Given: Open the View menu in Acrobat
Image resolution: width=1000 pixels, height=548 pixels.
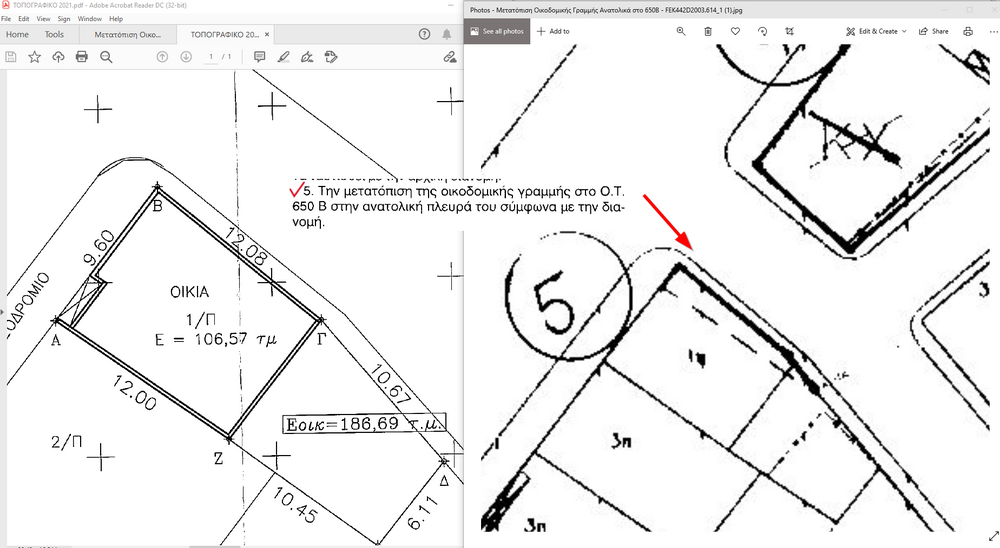Looking at the screenshot, I should [x=44, y=18].
